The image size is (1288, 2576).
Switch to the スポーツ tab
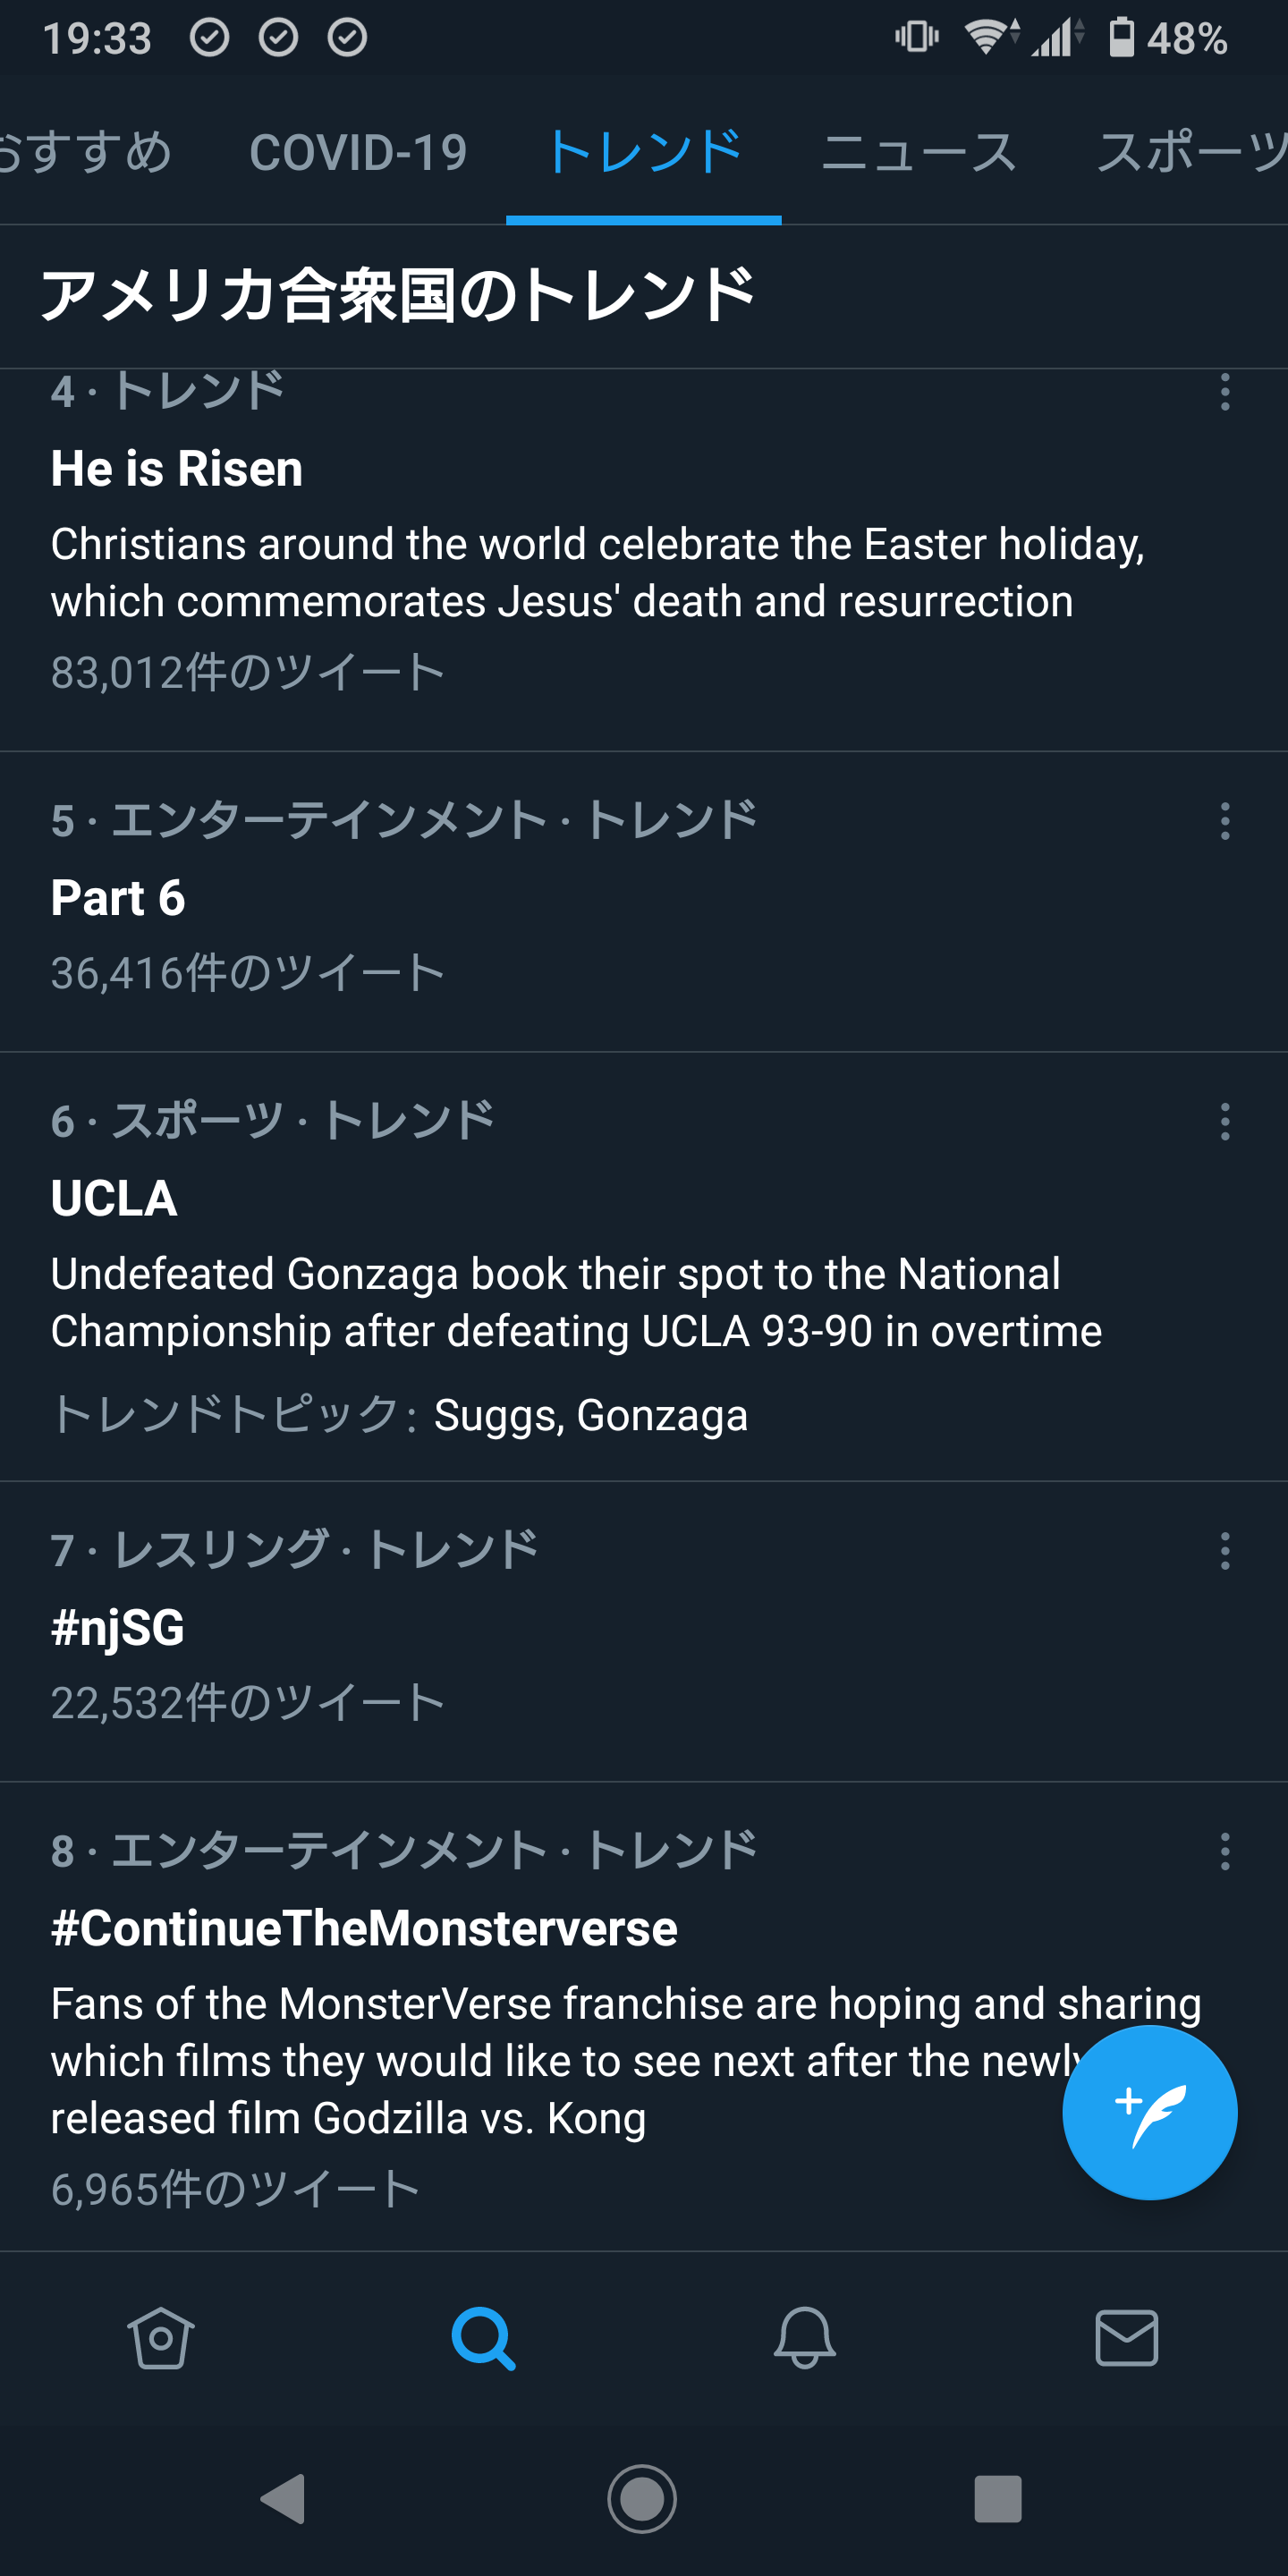1190,153
